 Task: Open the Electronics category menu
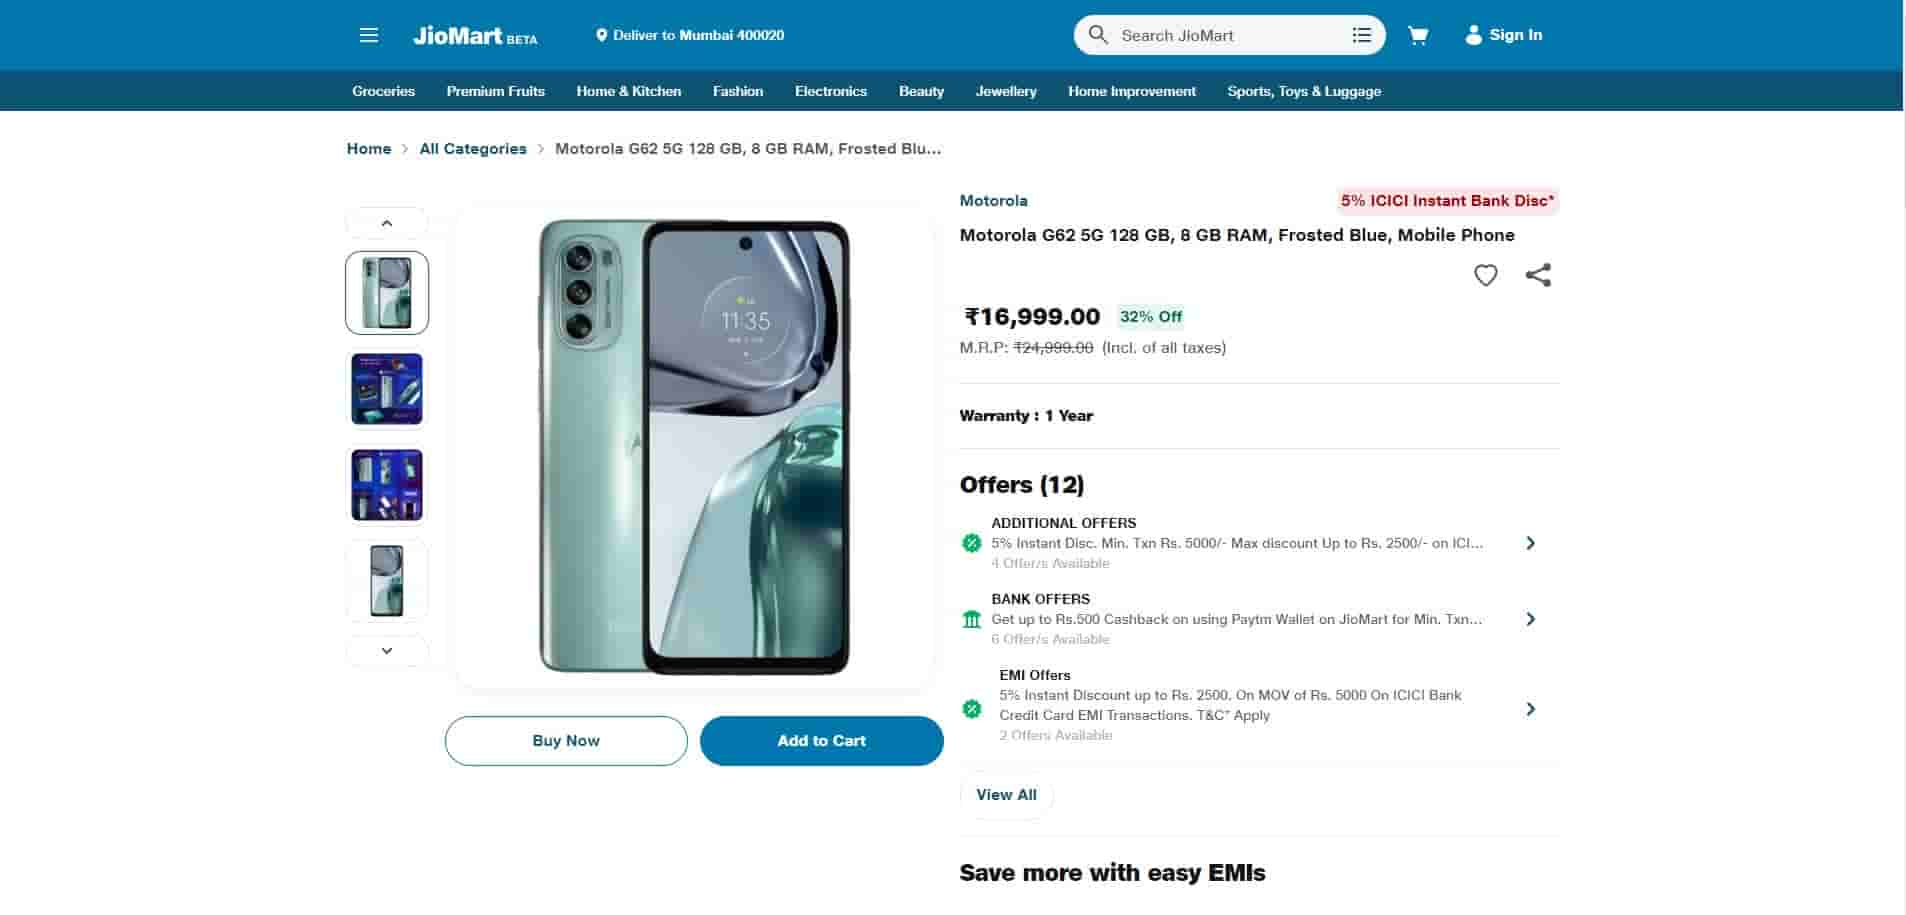point(830,91)
